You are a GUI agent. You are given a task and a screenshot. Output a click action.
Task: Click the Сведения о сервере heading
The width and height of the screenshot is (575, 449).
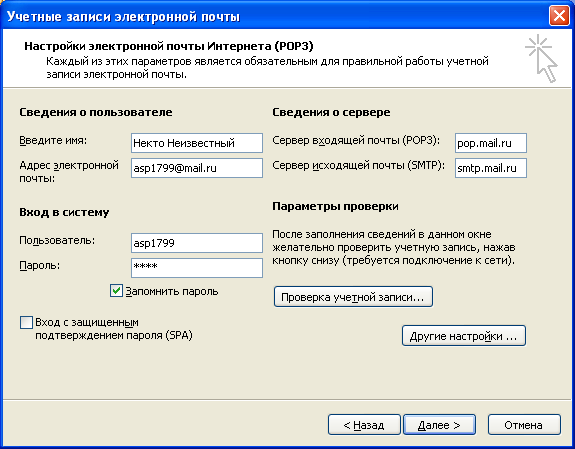click(x=331, y=112)
